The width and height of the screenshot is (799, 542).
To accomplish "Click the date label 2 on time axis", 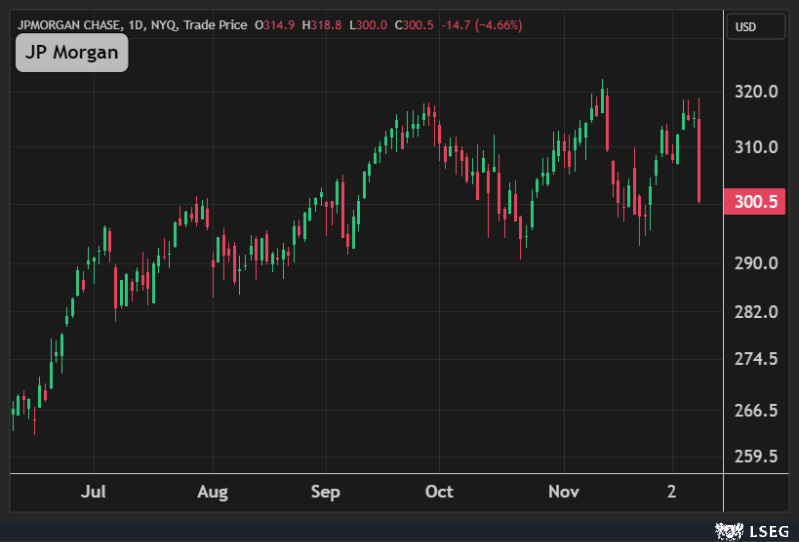I will [x=672, y=492].
